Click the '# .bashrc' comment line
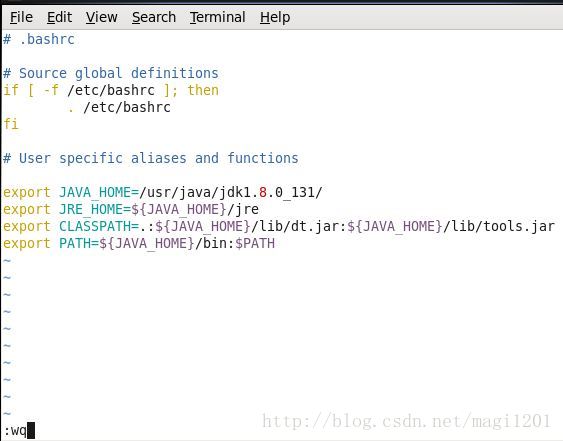Viewport: 563px width, 441px height. coord(39,39)
